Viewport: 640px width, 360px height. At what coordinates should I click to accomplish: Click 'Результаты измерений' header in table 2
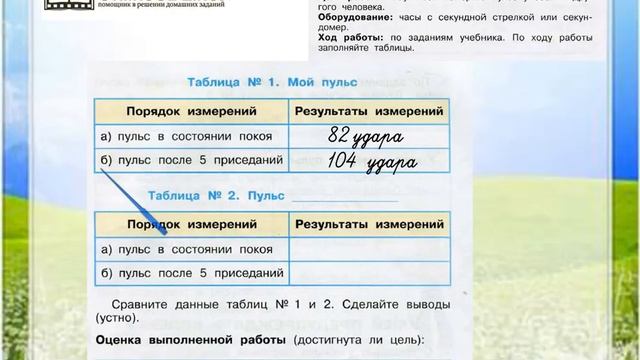(x=369, y=224)
